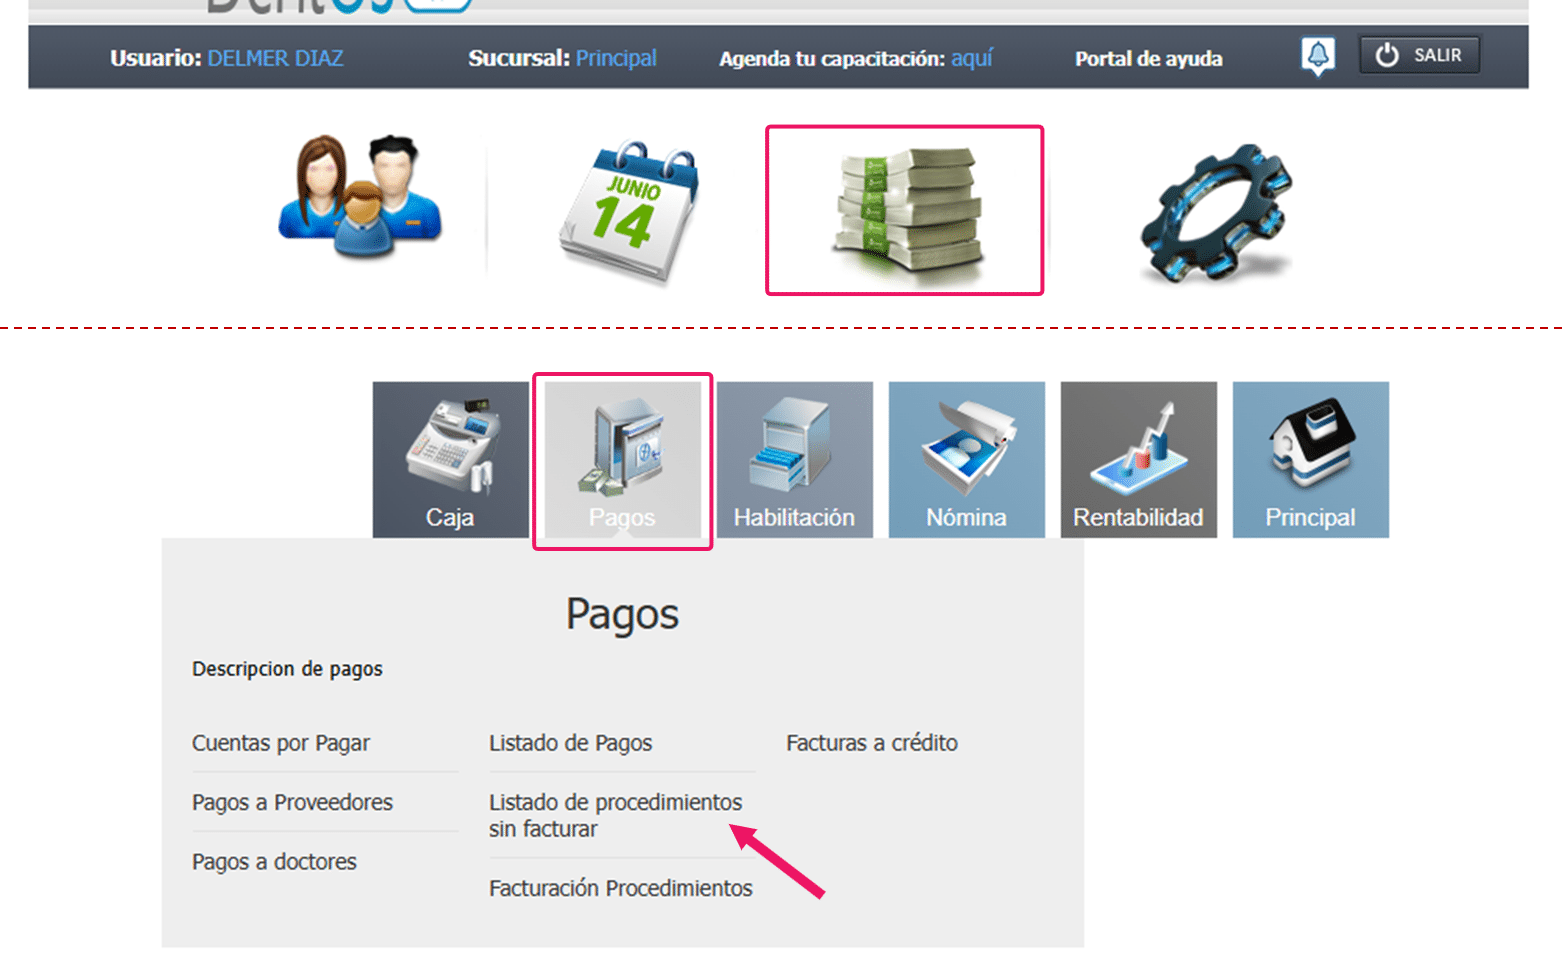The height and width of the screenshot is (957, 1567).
Task: Click the 'Pagos' panel heading
Action: [622, 615]
